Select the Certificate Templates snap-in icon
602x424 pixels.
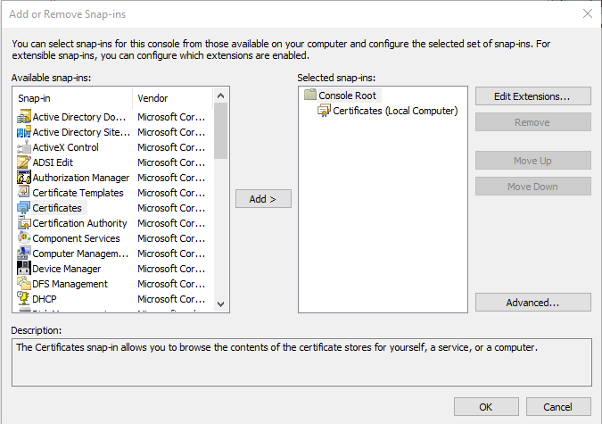pyautogui.click(x=24, y=192)
